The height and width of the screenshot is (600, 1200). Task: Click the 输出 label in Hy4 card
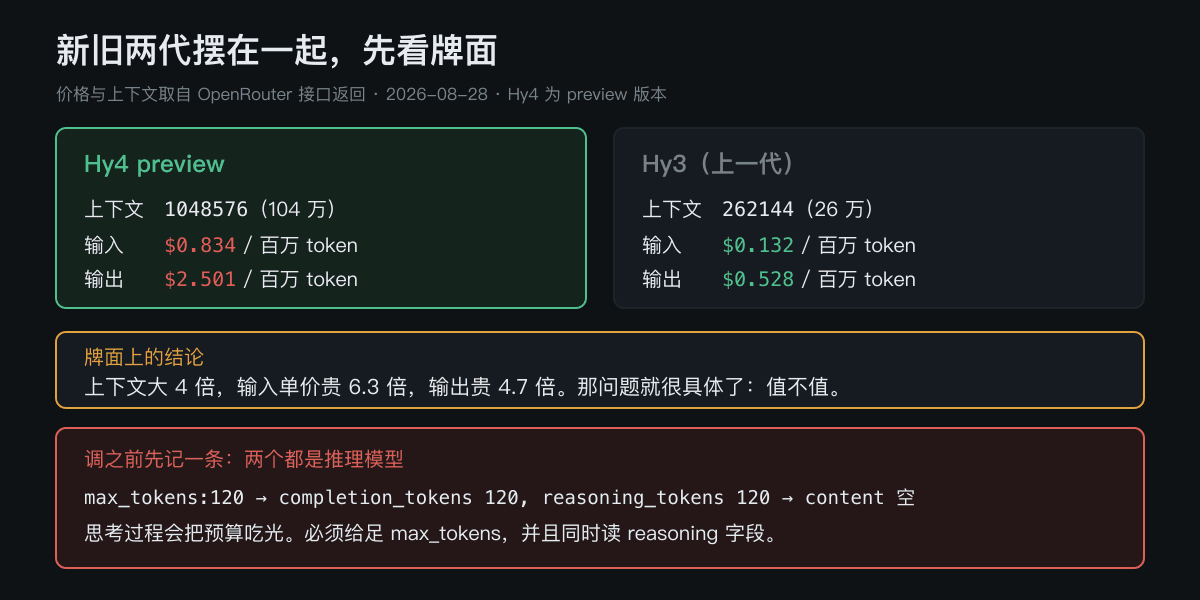click(104, 280)
